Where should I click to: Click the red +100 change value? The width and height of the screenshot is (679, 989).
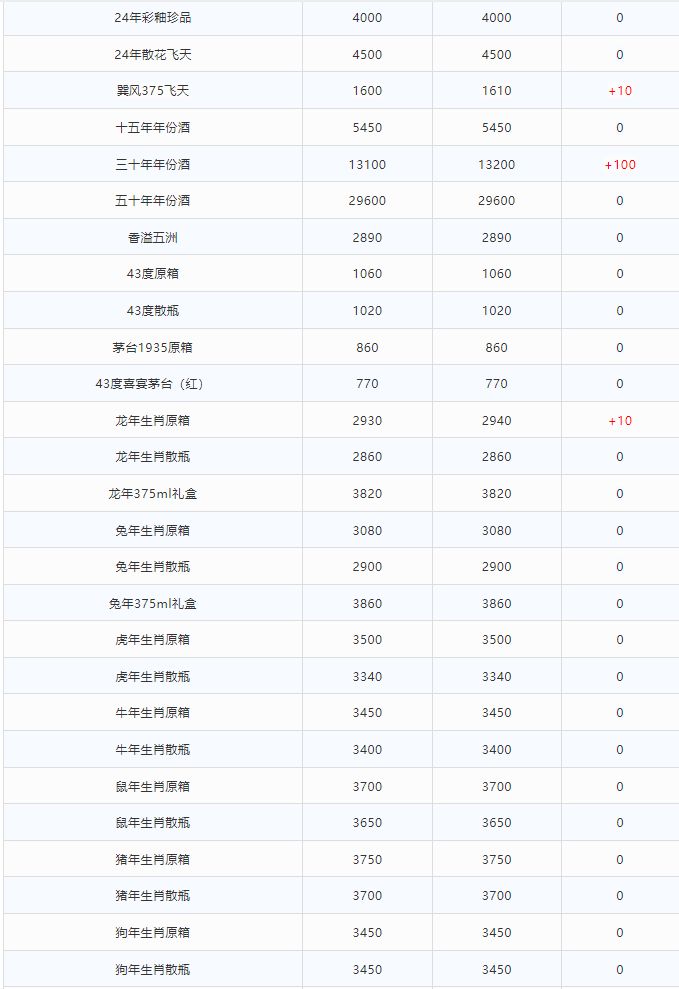point(620,165)
